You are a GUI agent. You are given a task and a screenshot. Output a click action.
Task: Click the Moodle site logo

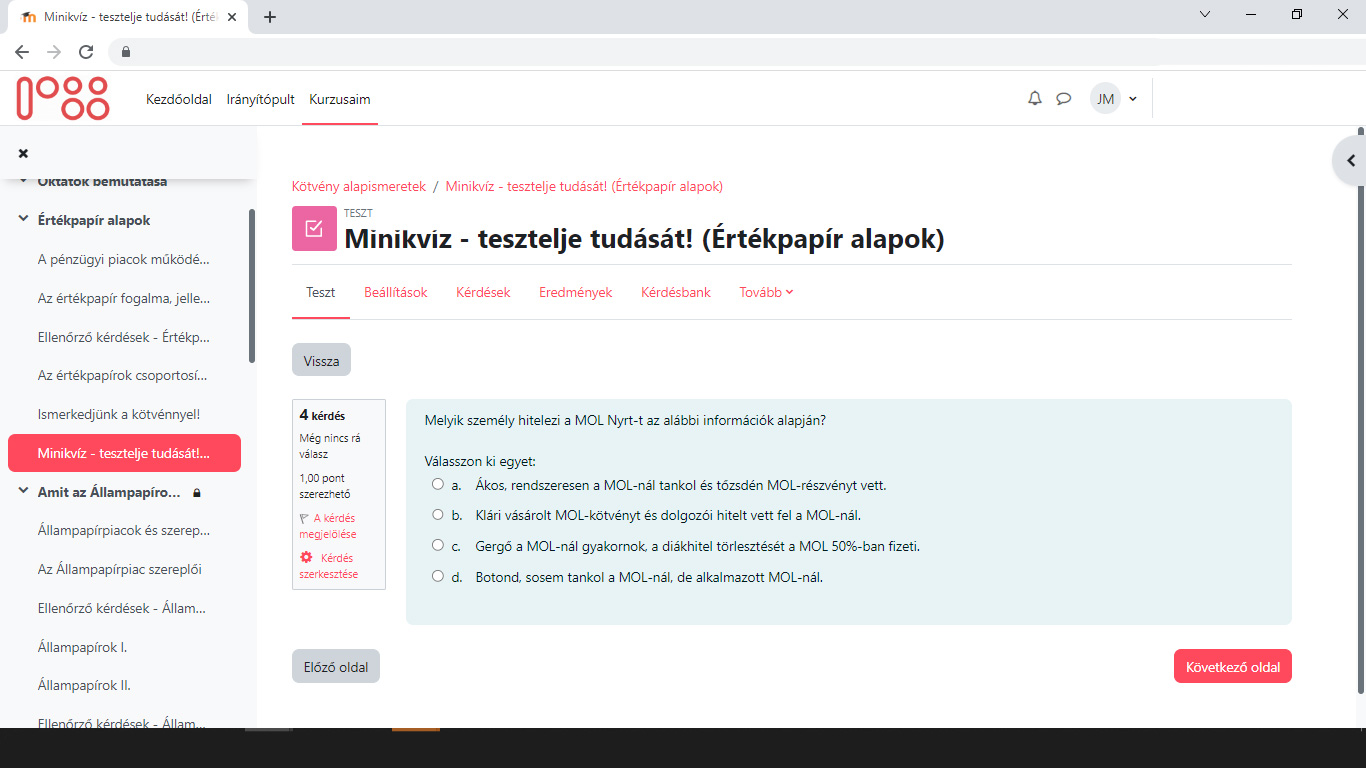pyautogui.click(x=62, y=98)
